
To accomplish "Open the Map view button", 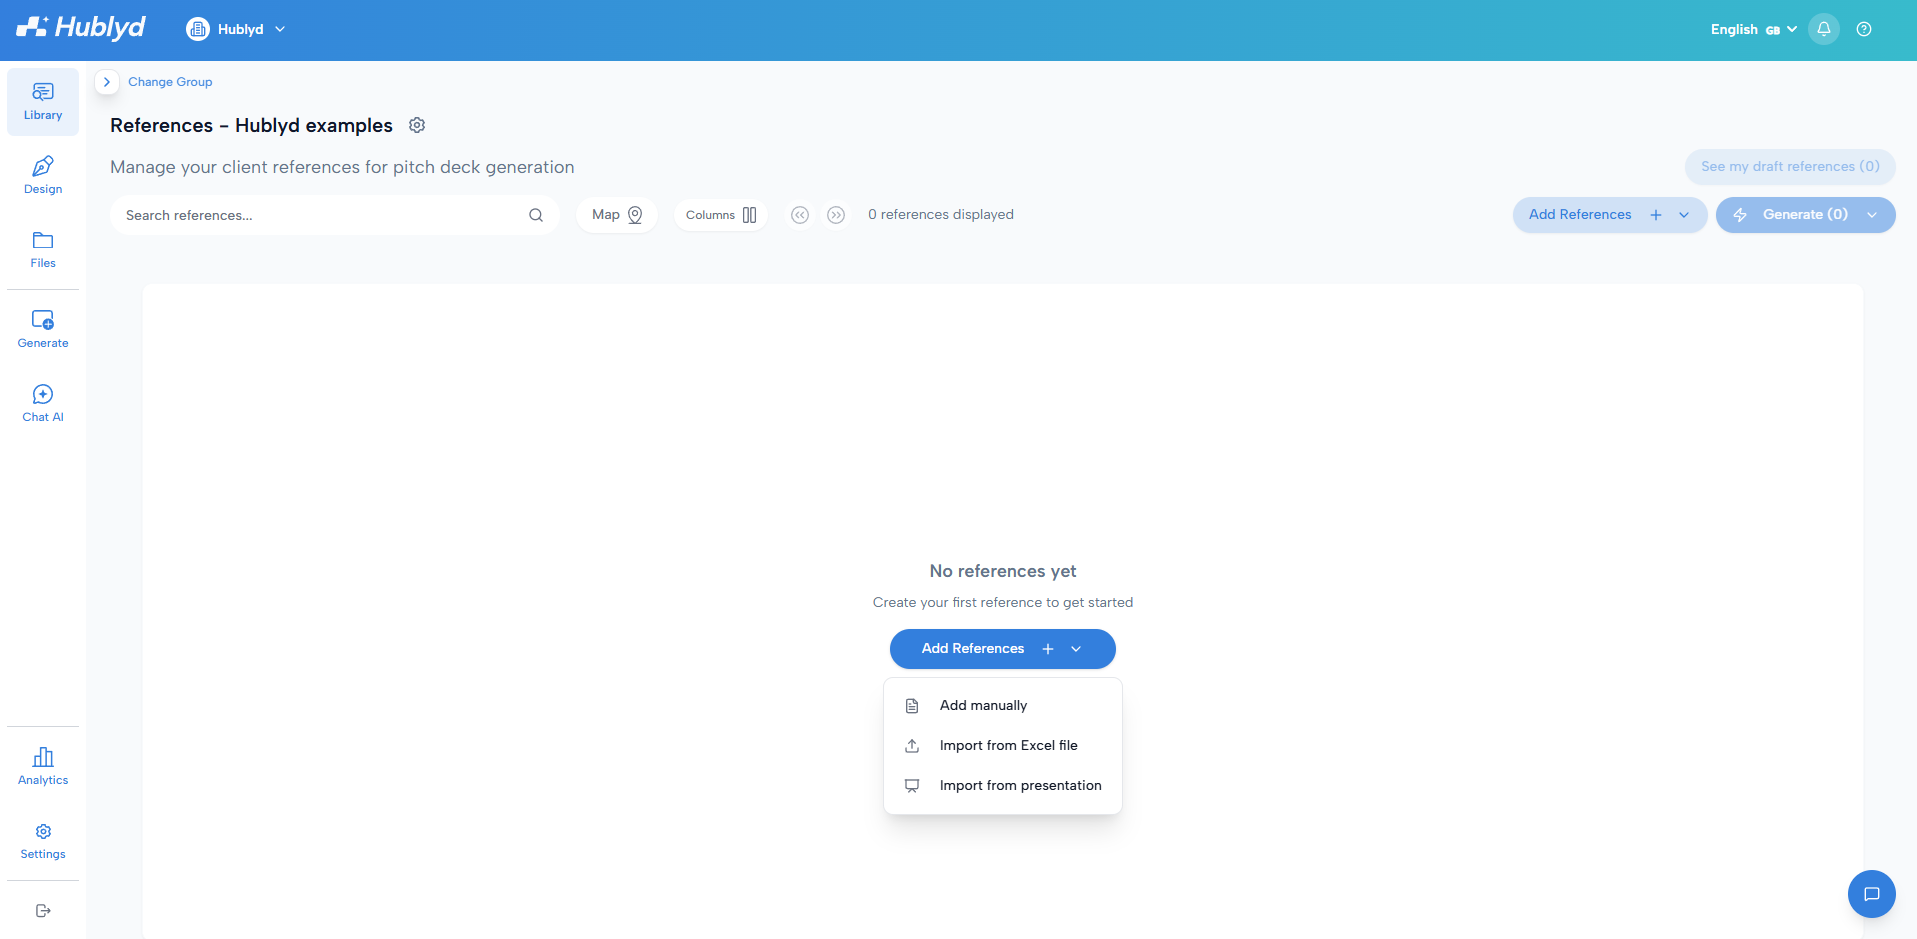I will click(x=617, y=215).
